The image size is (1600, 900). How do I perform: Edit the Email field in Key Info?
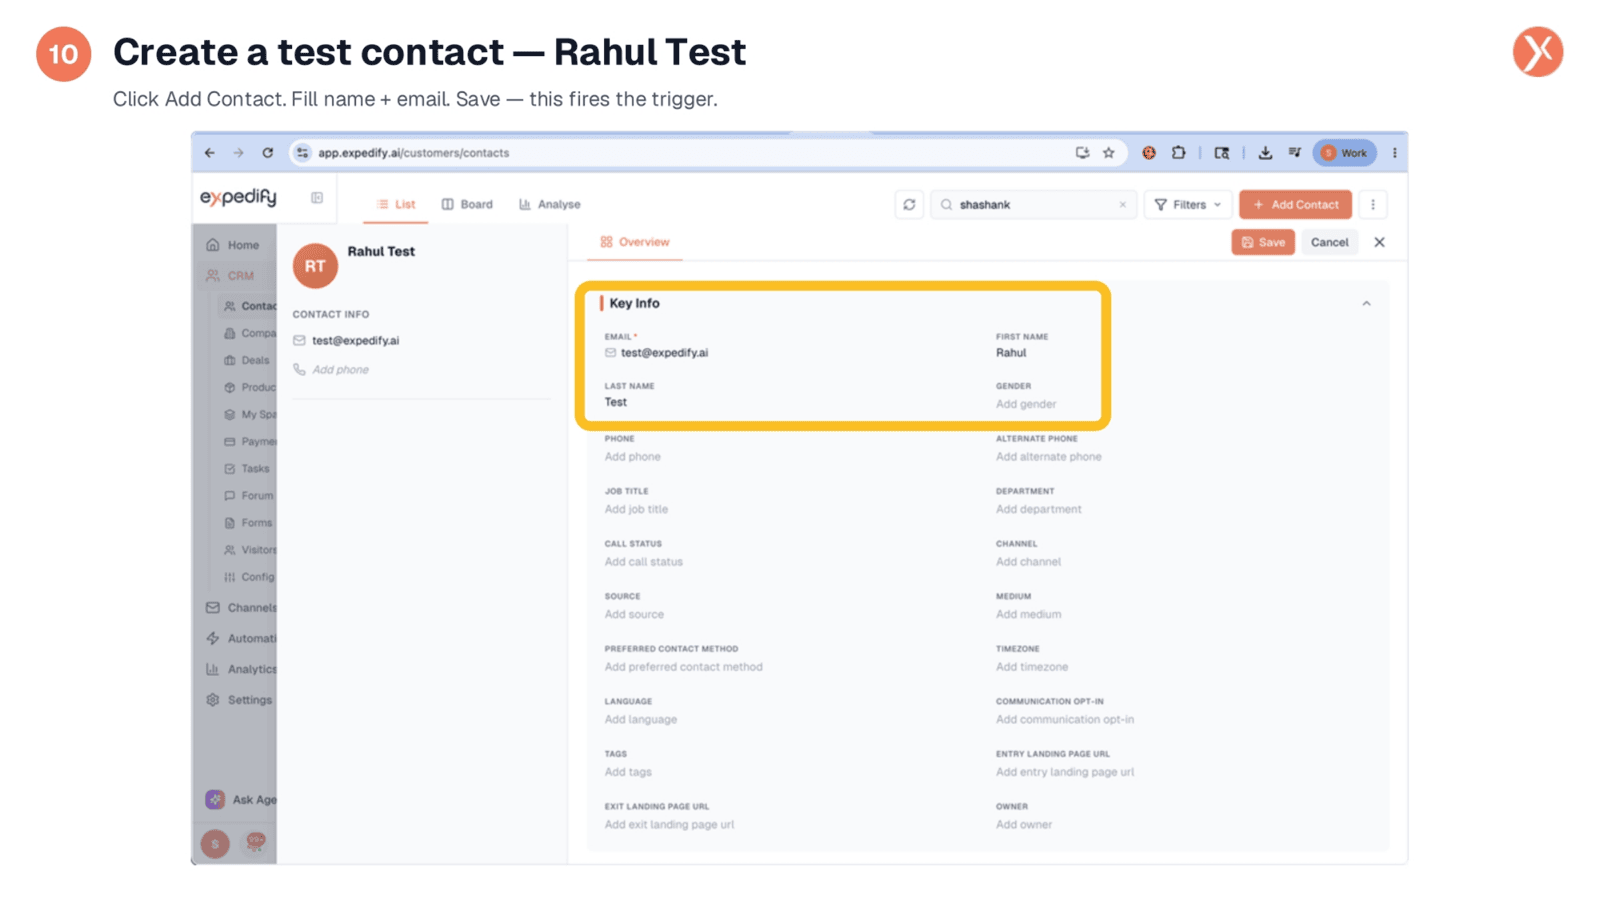(664, 352)
